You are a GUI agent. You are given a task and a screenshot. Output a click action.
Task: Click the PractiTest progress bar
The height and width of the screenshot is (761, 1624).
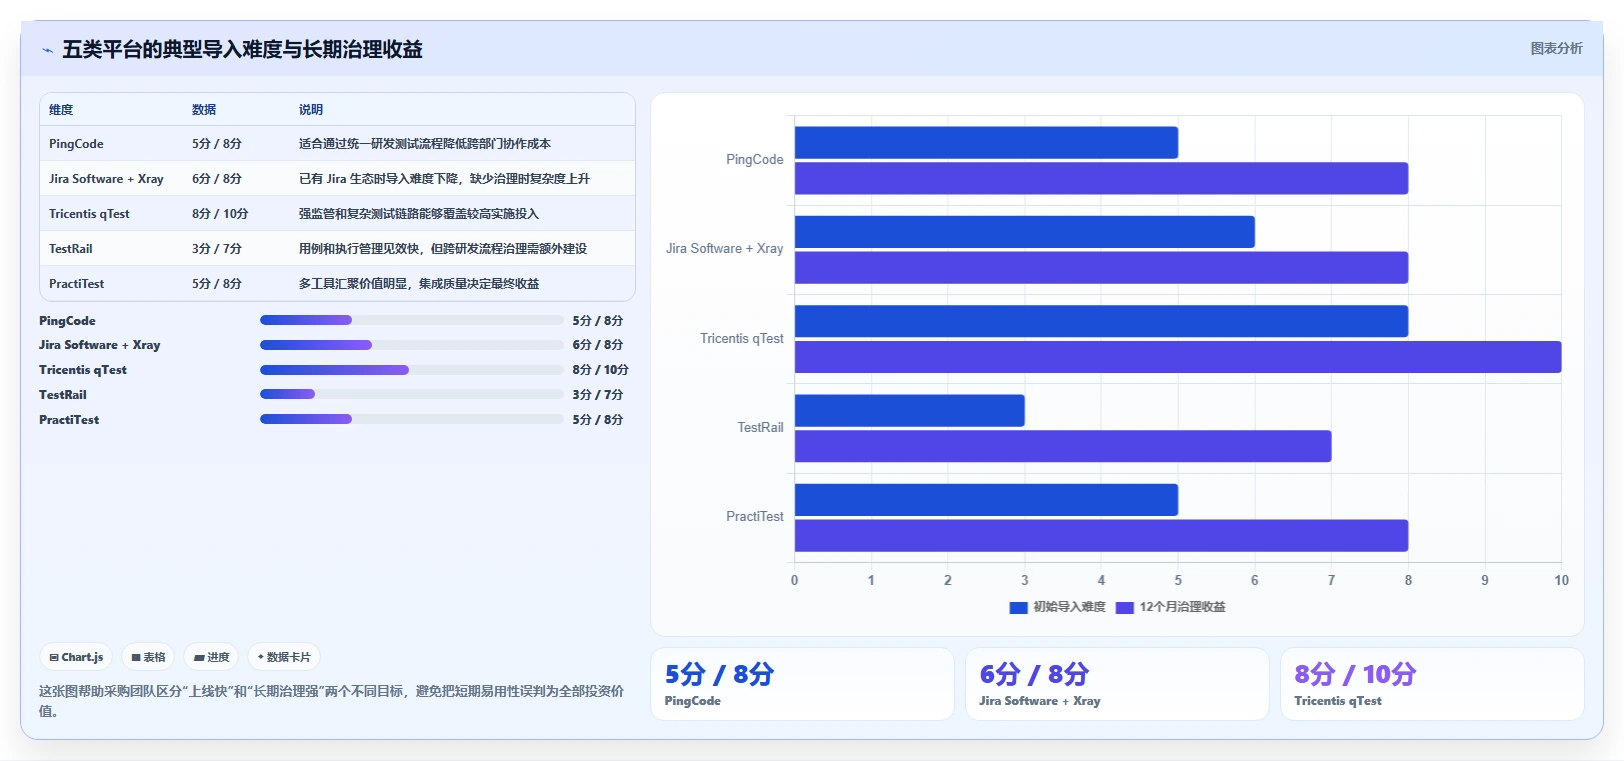tap(412, 419)
